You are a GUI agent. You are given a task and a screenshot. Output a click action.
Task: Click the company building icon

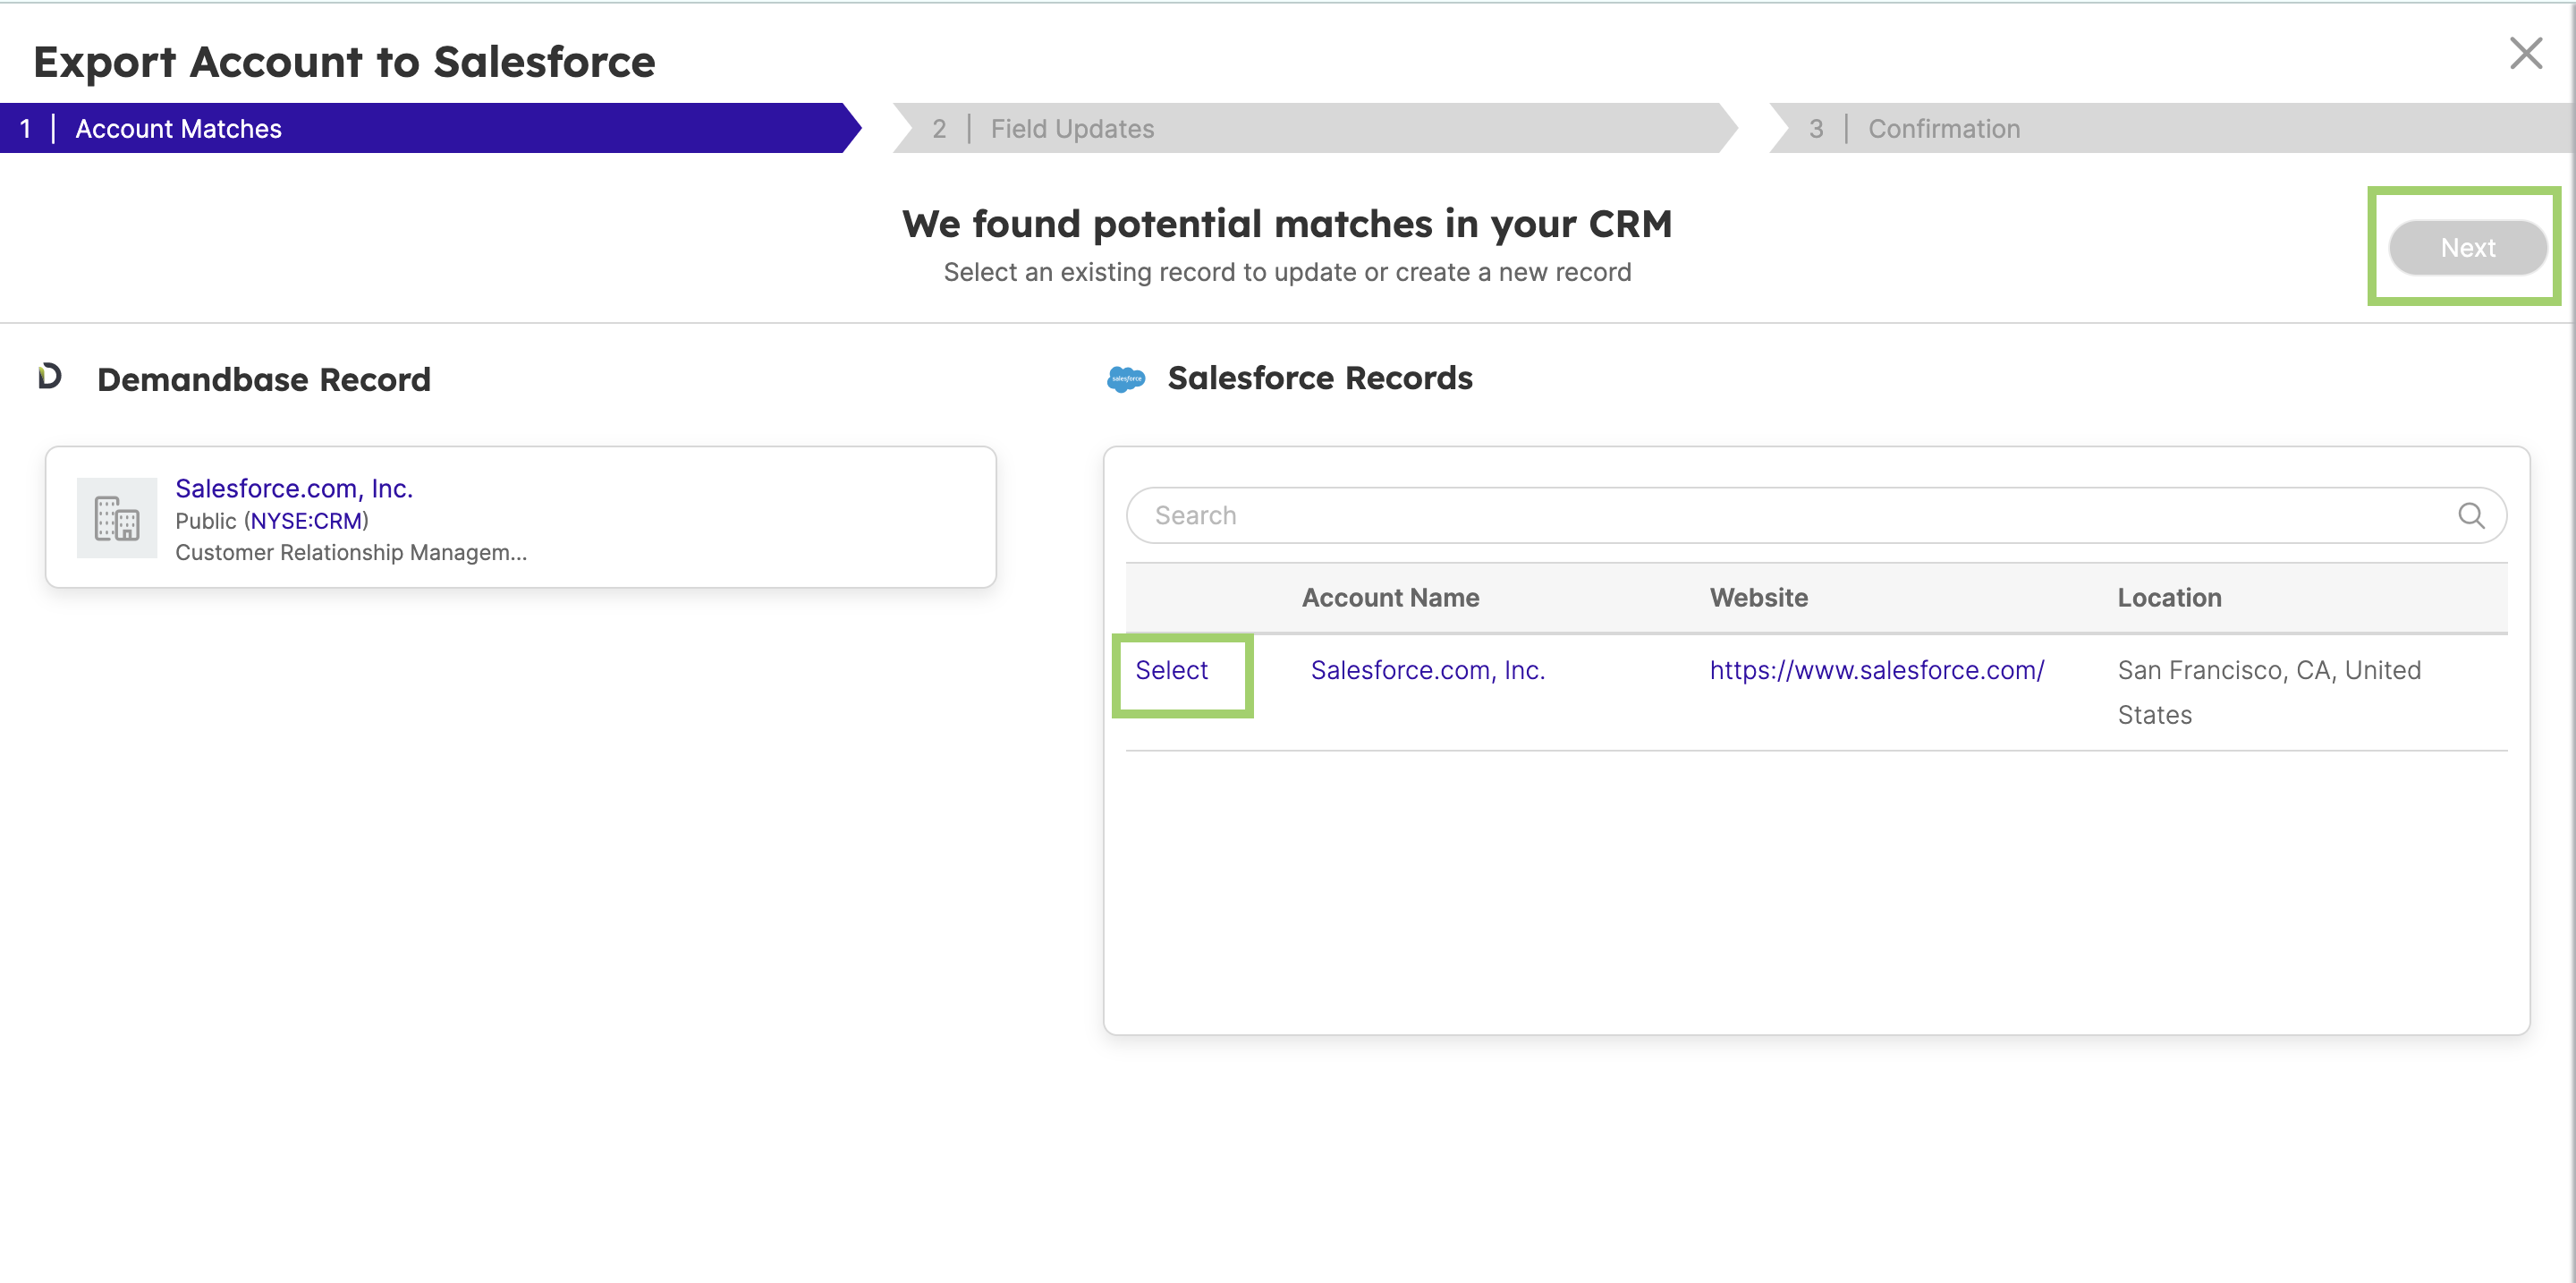(117, 518)
